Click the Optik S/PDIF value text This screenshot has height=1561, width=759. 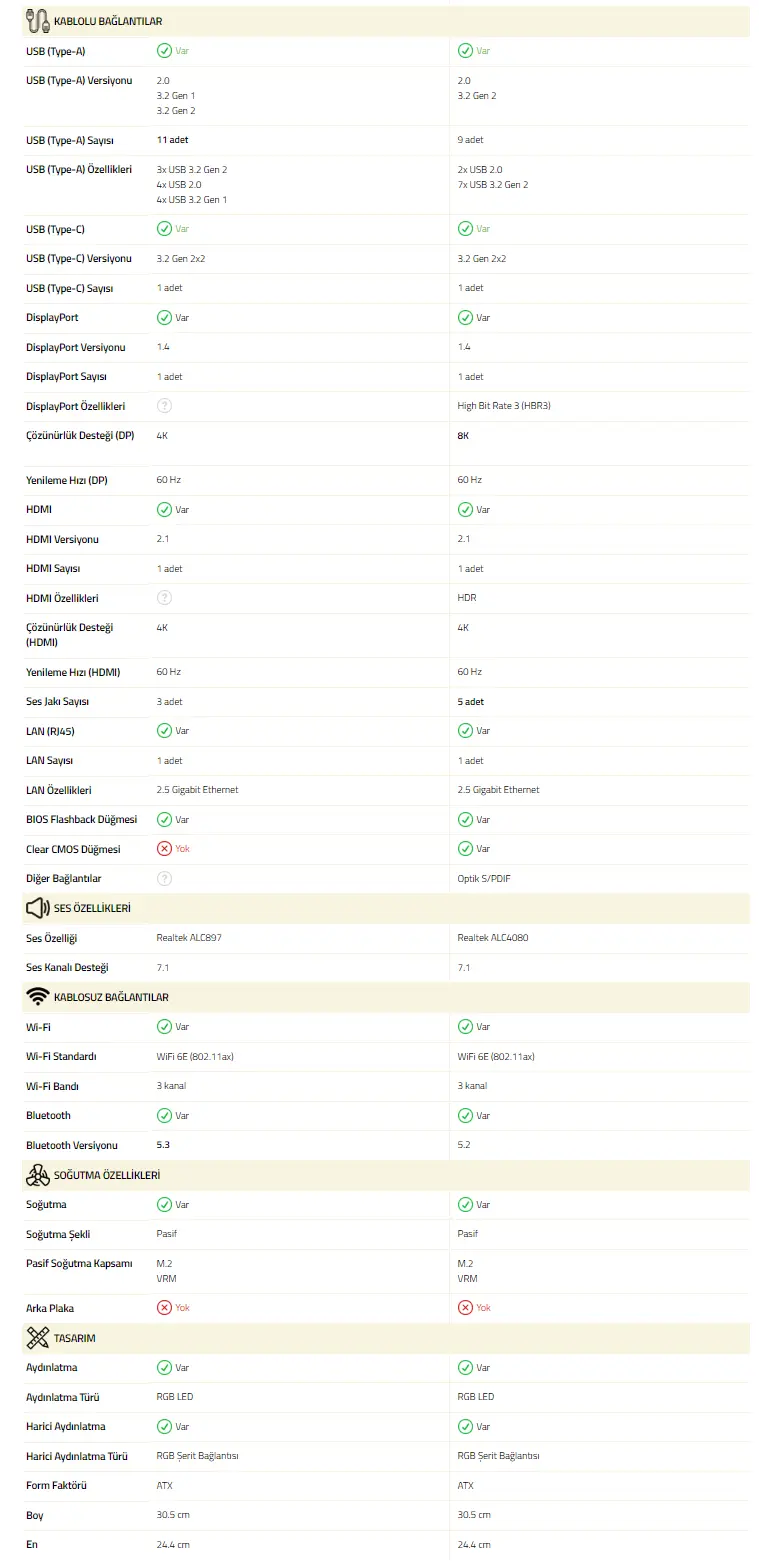[x=489, y=878]
